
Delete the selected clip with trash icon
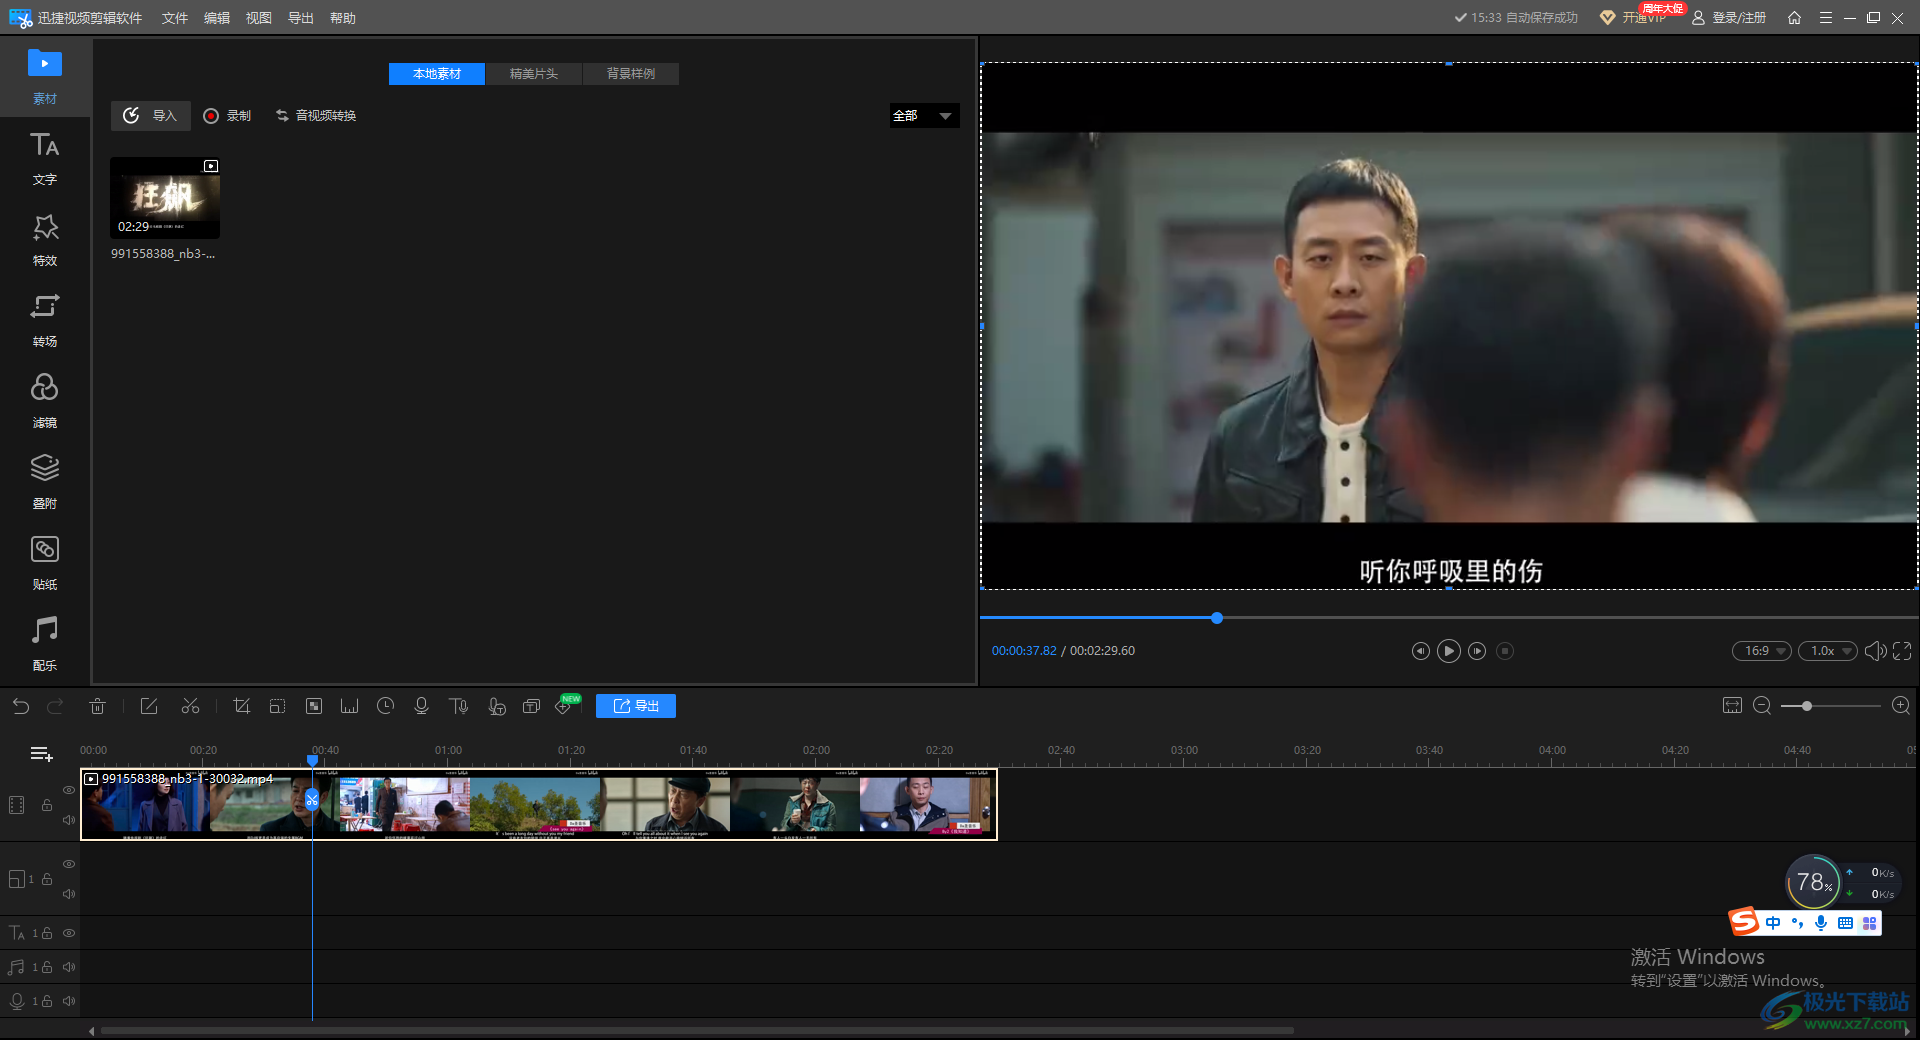coord(97,706)
